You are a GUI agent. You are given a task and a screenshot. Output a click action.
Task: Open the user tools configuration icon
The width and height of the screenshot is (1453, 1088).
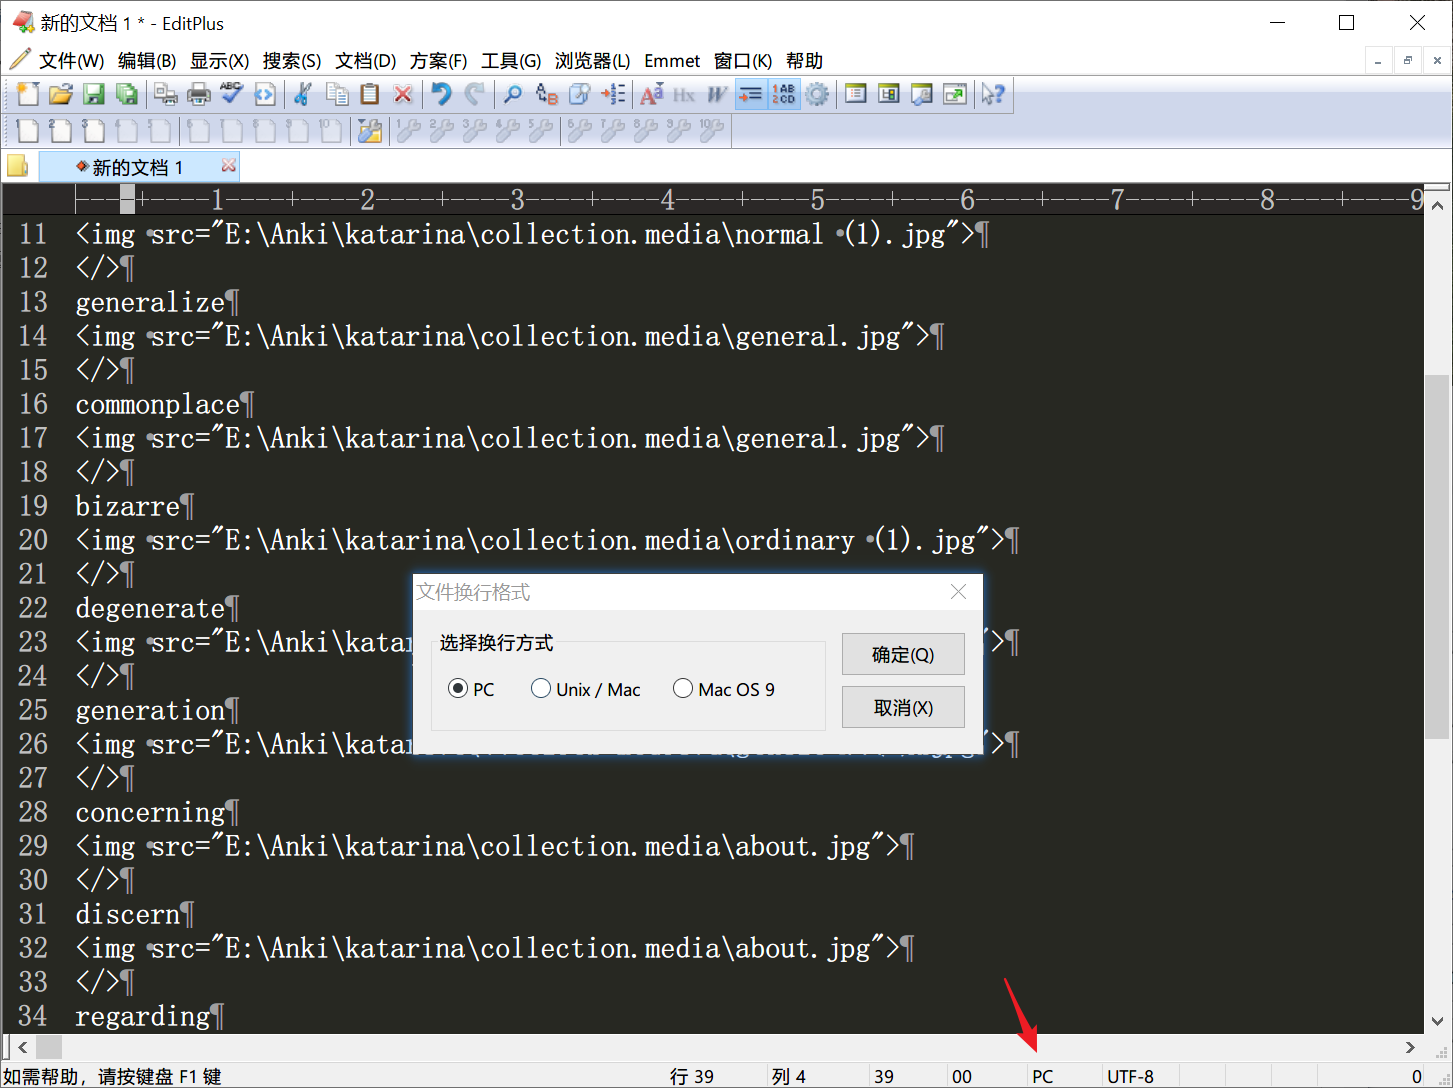[x=370, y=130]
